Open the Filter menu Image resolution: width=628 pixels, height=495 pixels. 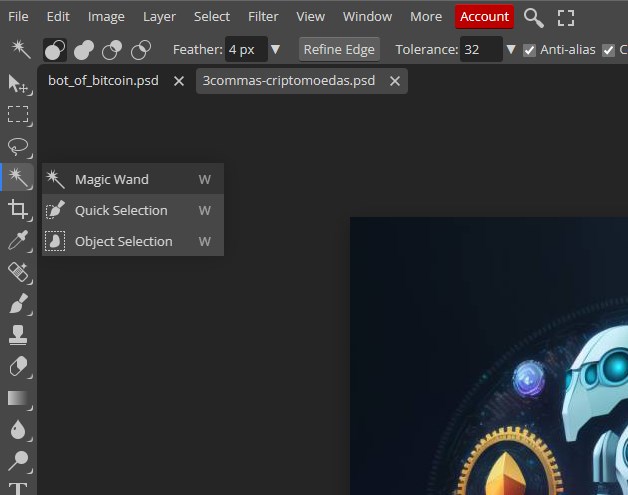click(263, 16)
